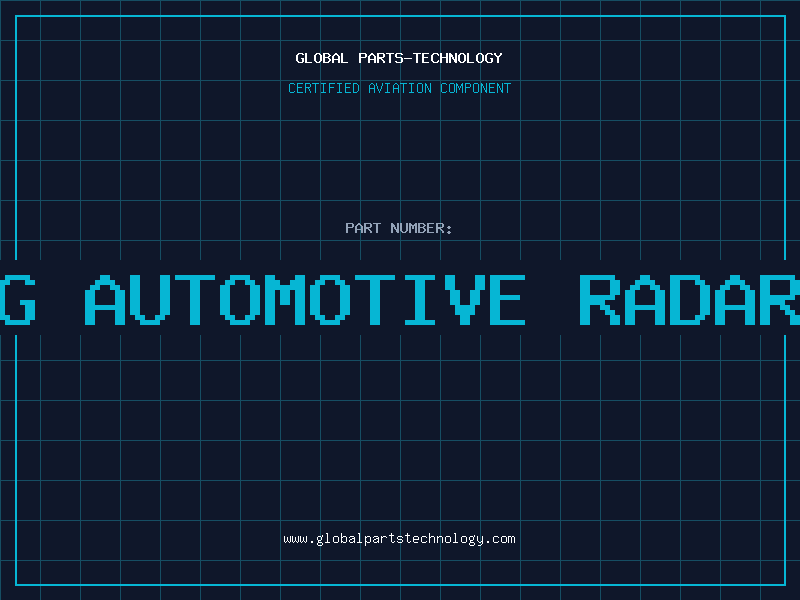The width and height of the screenshot is (800, 600).
Task: Click the GLOBAL PARTS-TECHNOLOGY company heading
Action: click(399, 58)
